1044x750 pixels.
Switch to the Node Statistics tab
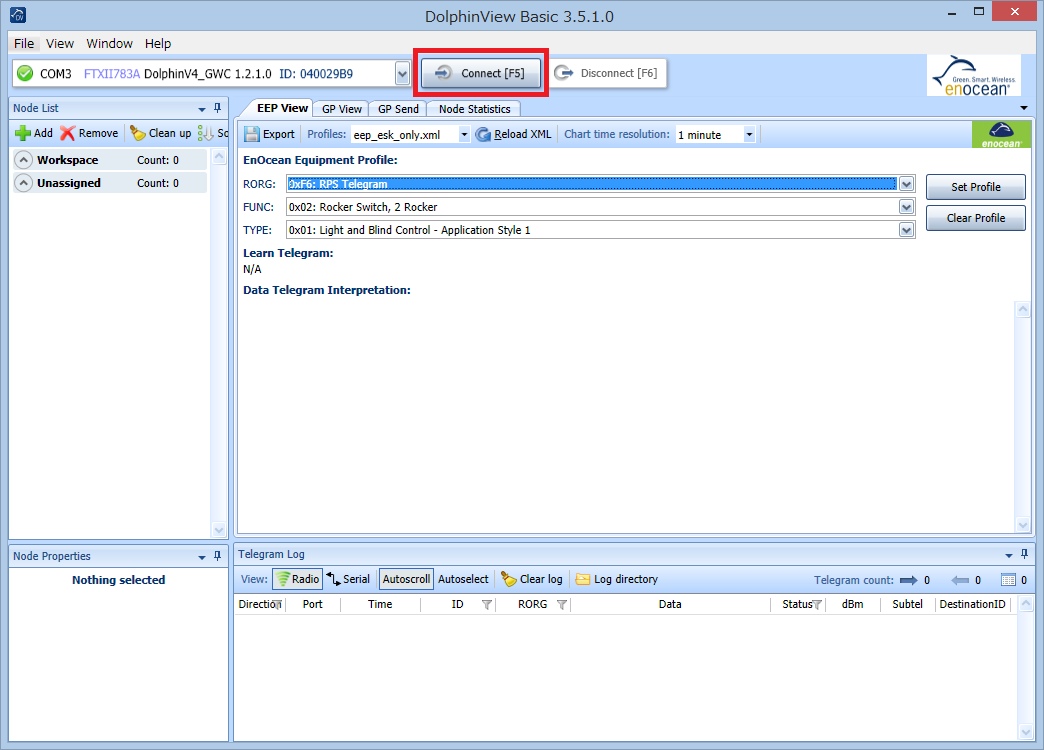click(x=474, y=109)
